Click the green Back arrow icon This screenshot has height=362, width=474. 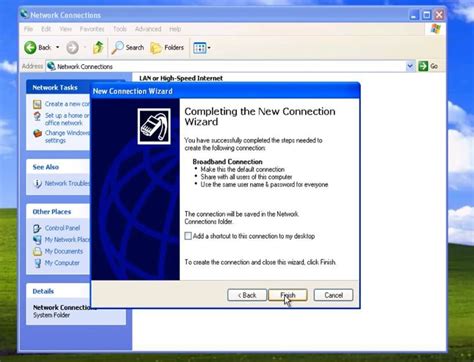click(30, 48)
